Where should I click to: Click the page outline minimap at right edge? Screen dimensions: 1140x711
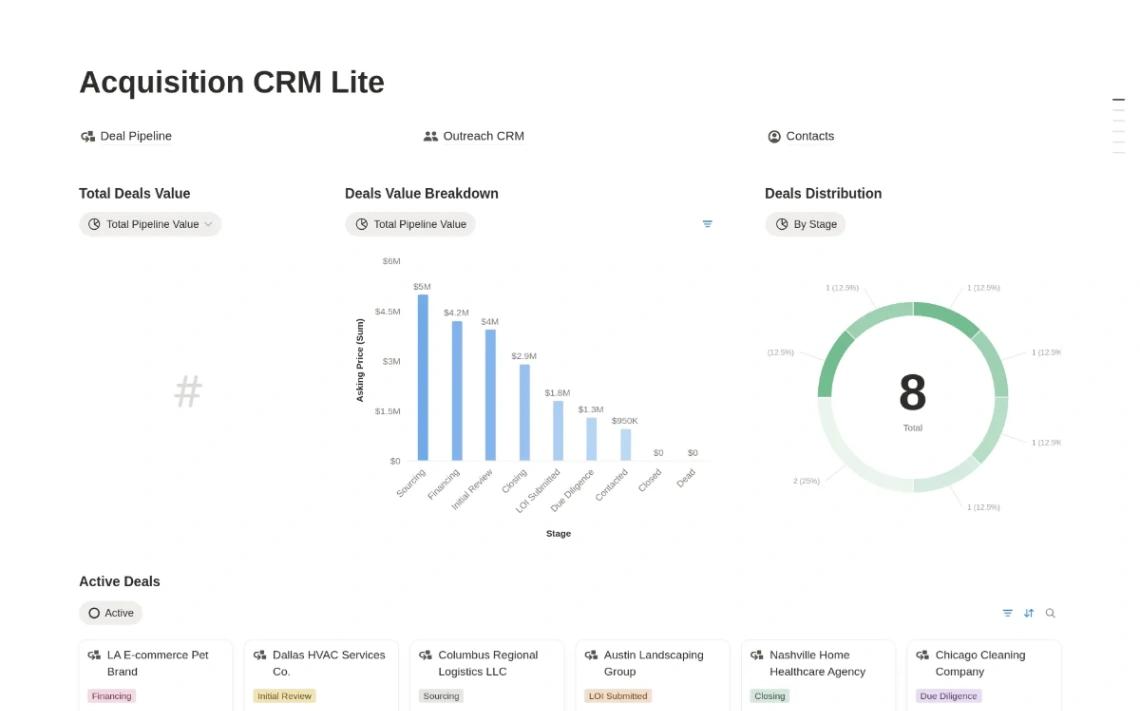1118,126
